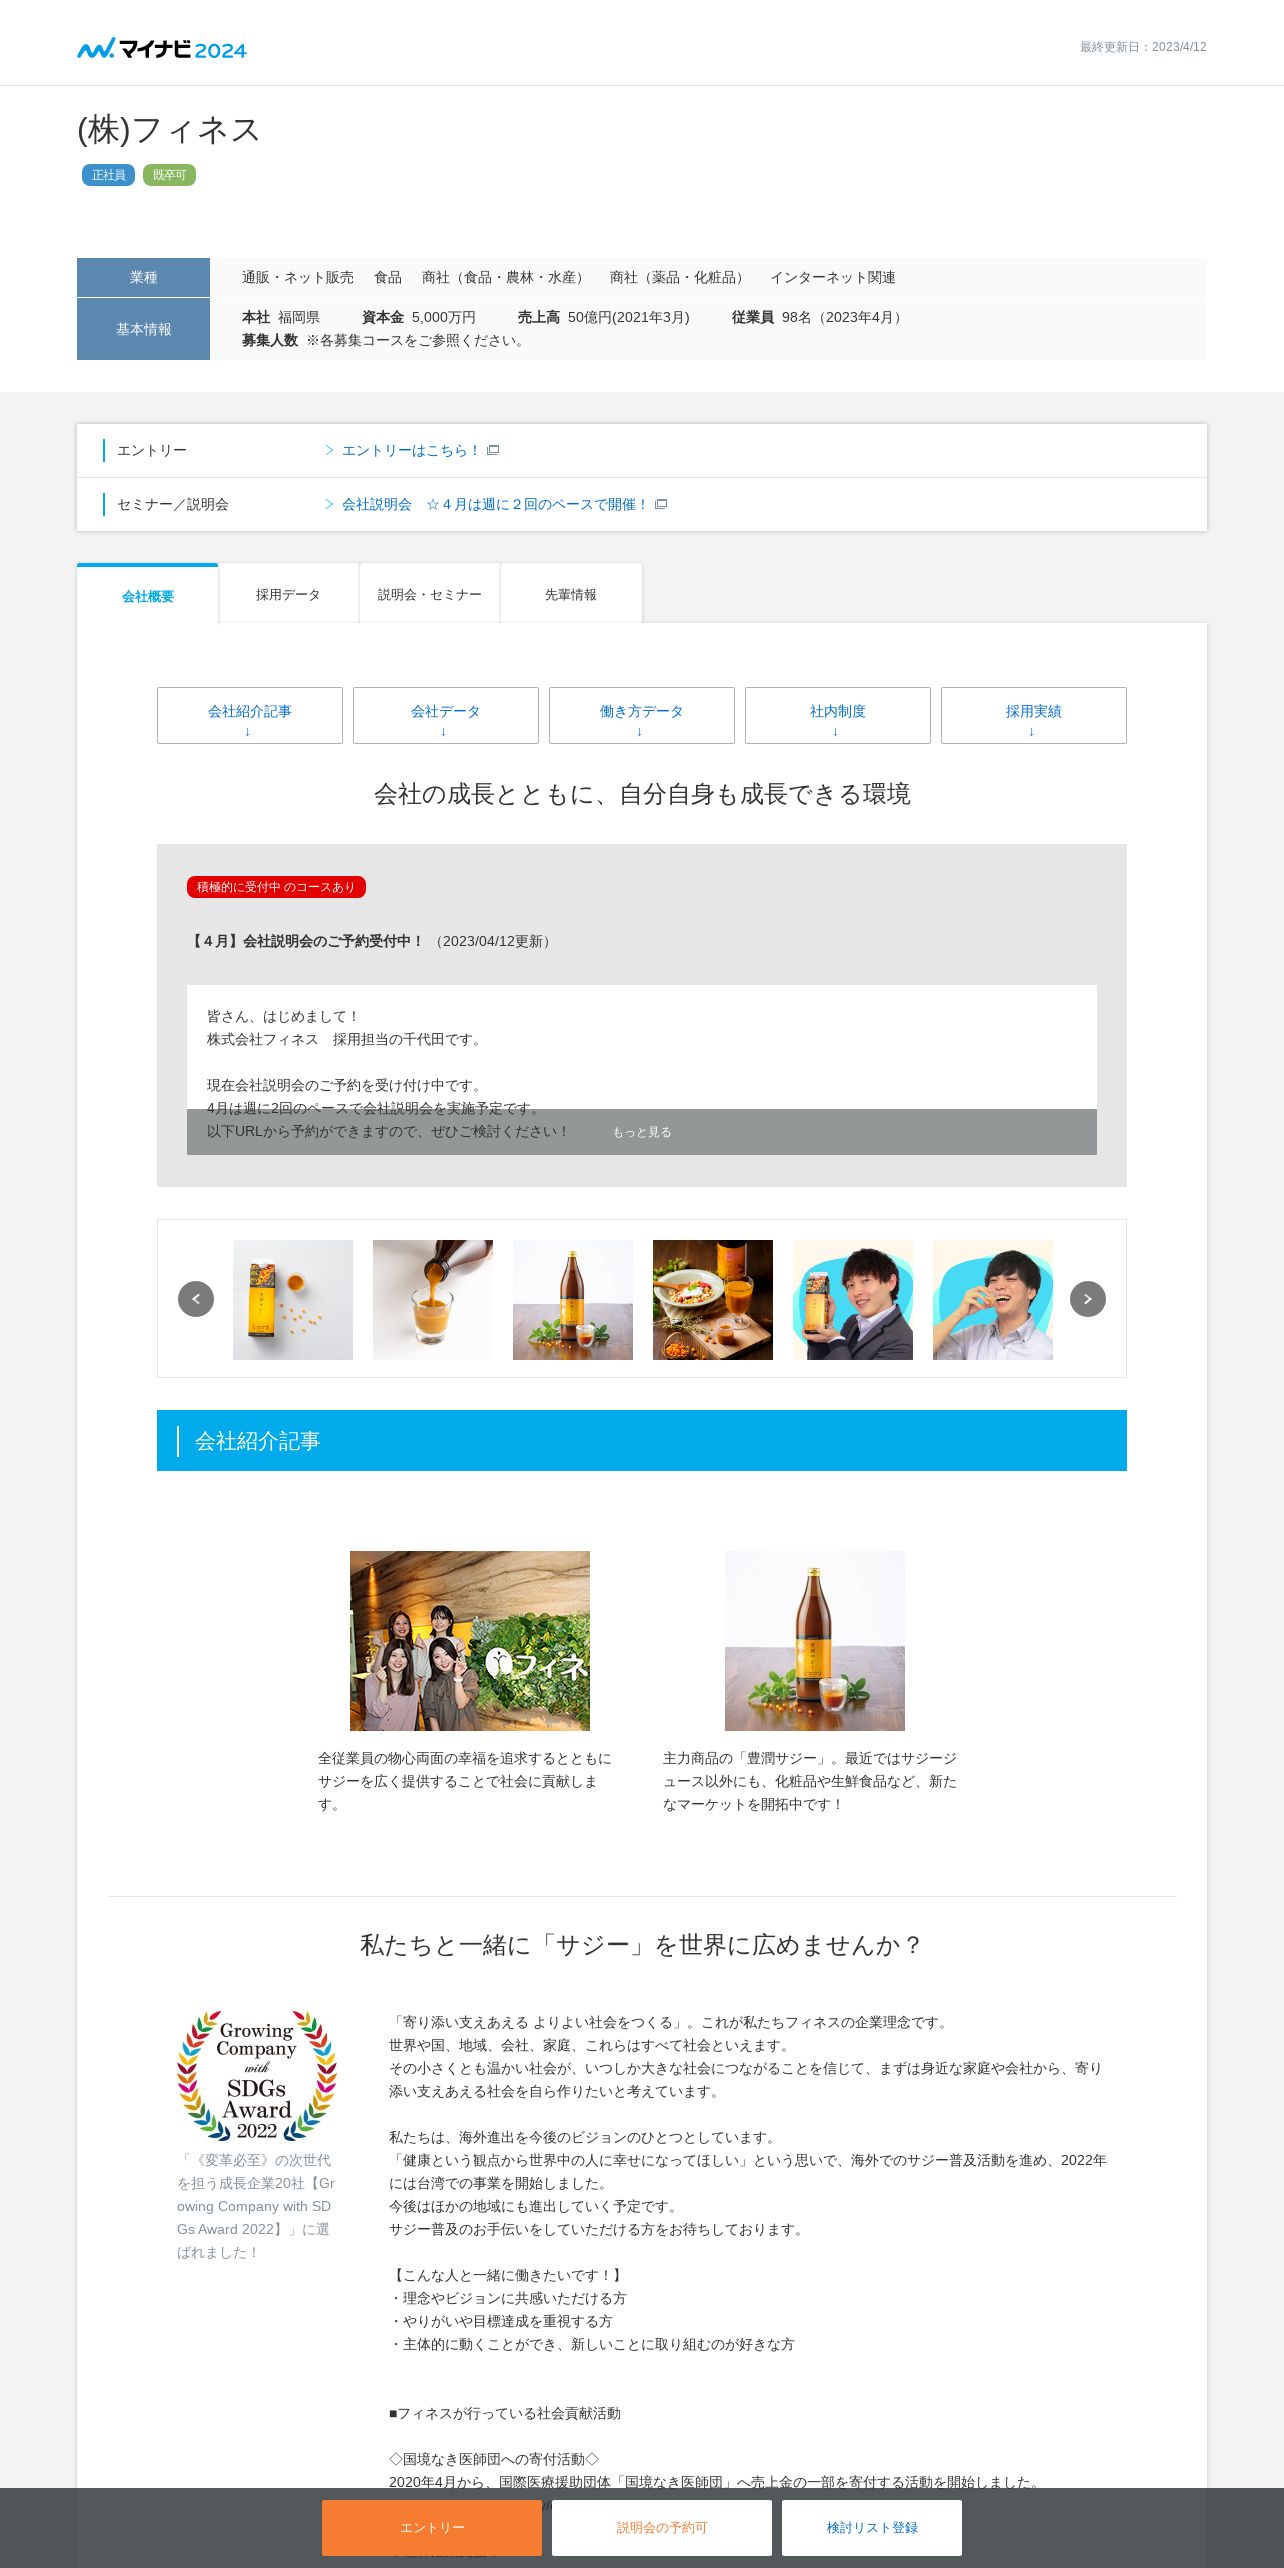Expand the notice with もっと見る
The height and width of the screenshot is (2568, 1284).
642,1132
